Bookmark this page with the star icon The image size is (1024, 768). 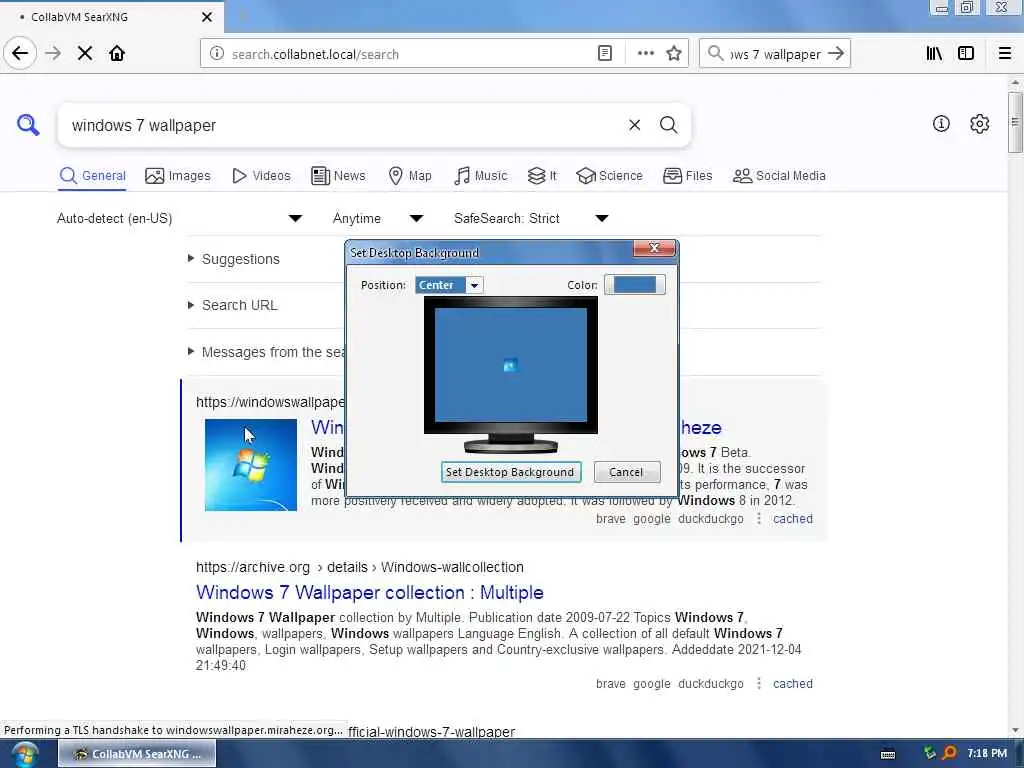[674, 54]
